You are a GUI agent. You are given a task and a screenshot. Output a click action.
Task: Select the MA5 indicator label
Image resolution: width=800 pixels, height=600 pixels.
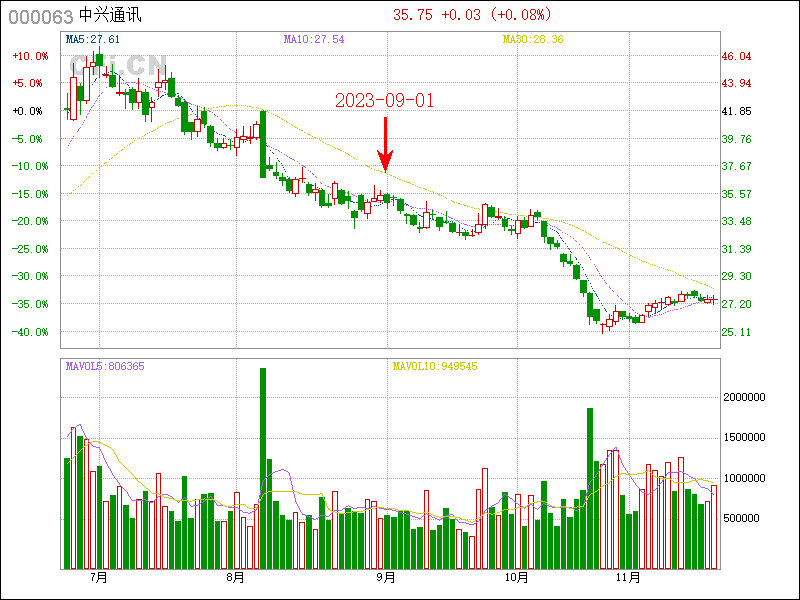coord(92,39)
